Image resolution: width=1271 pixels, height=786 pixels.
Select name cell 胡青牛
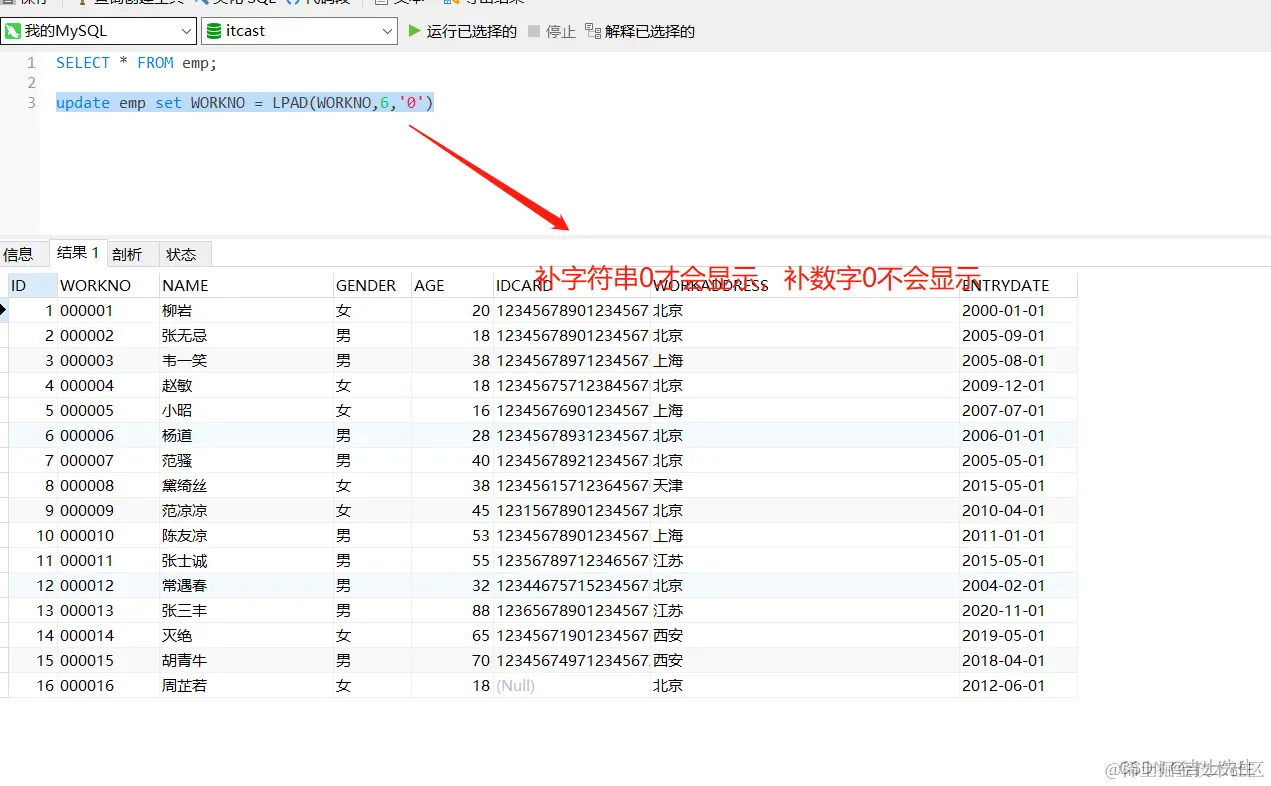click(246, 660)
